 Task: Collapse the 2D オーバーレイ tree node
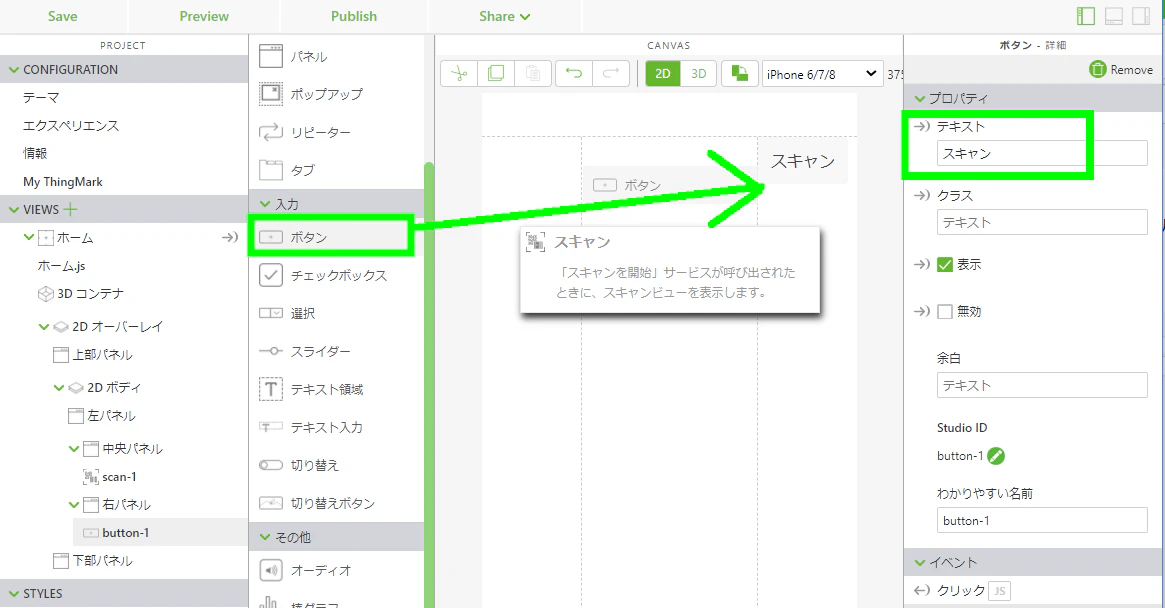click(x=44, y=326)
